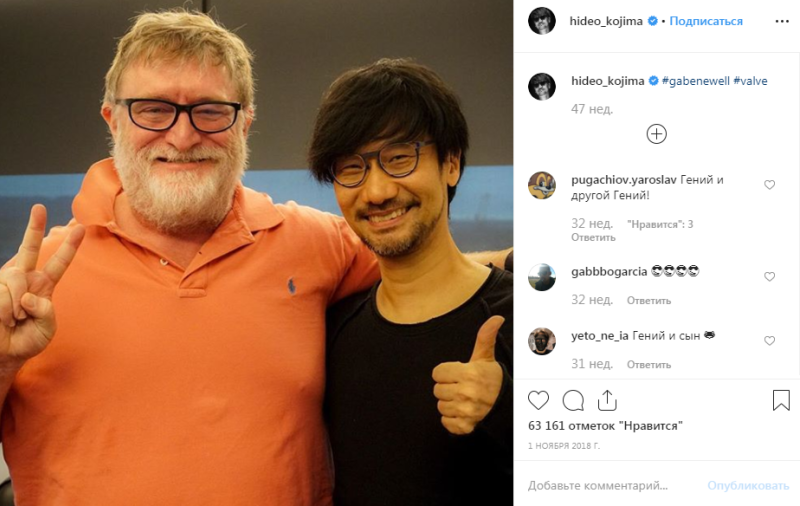Load more comments with plus icon
Viewport: 800px width, 506px height.
(657, 134)
